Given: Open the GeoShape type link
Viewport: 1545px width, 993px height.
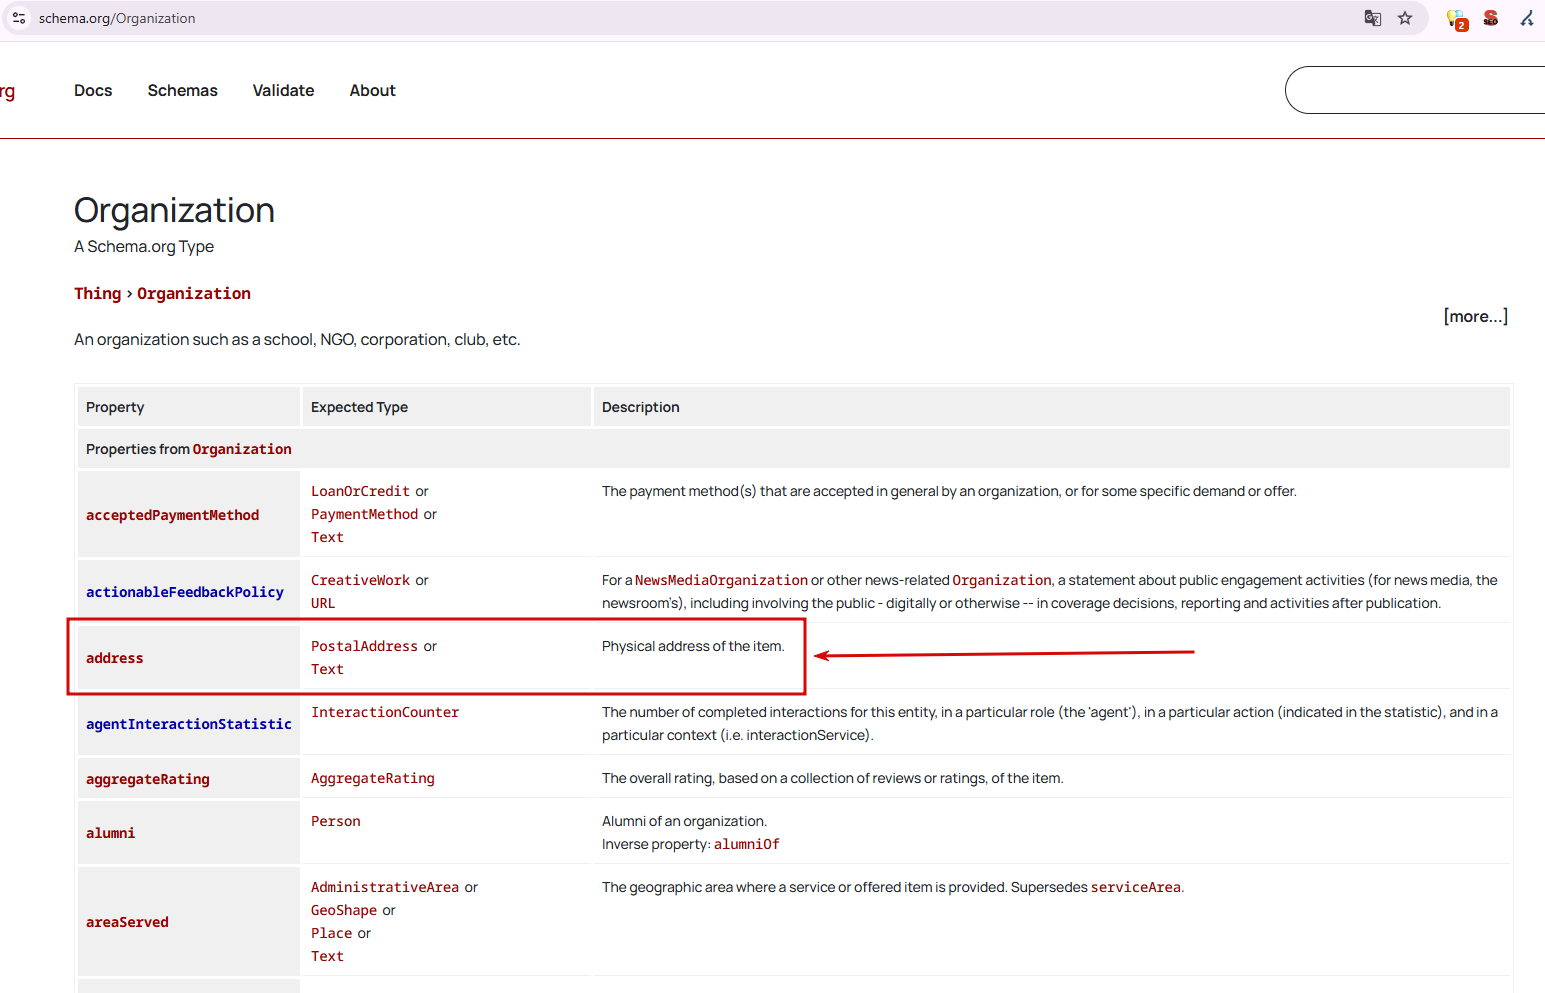Looking at the screenshot, I should tap(344, 910).
